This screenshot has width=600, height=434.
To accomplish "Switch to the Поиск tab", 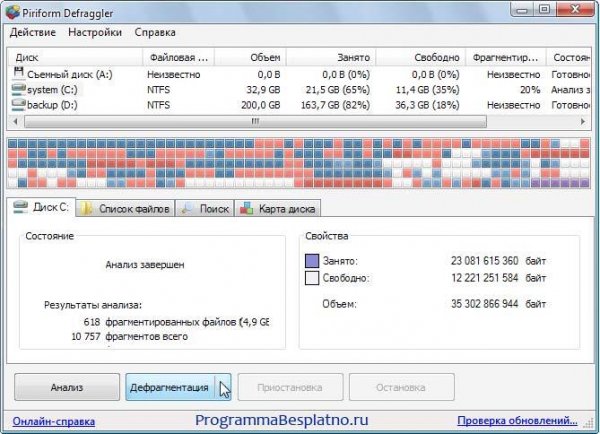I will pyautogui.click(x=205, y=208).
